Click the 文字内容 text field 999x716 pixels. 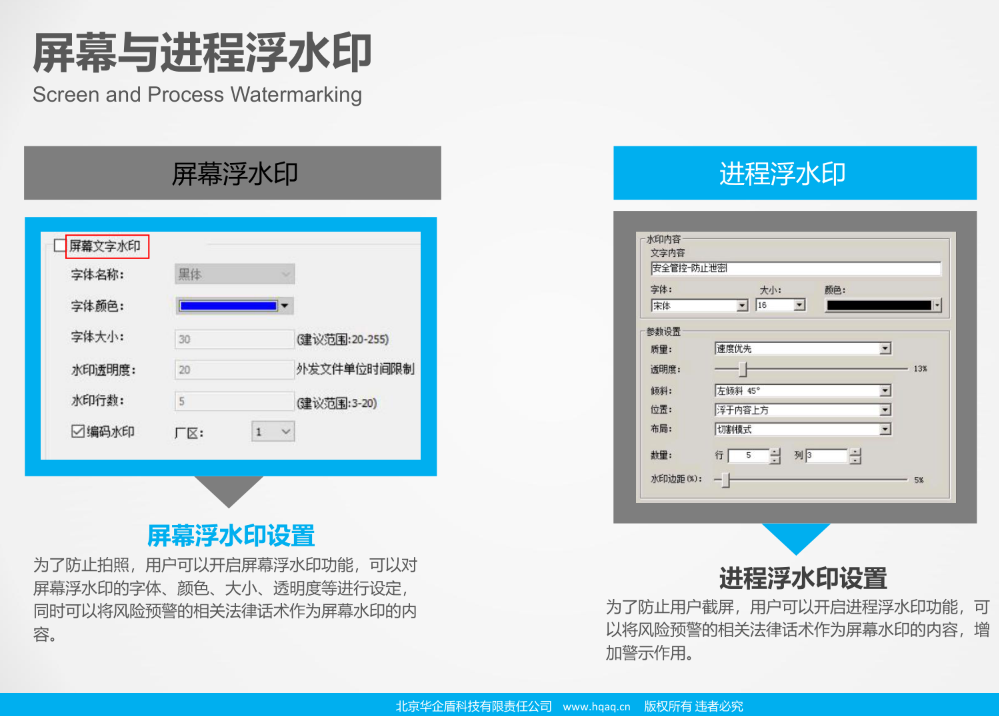point(795,268)
